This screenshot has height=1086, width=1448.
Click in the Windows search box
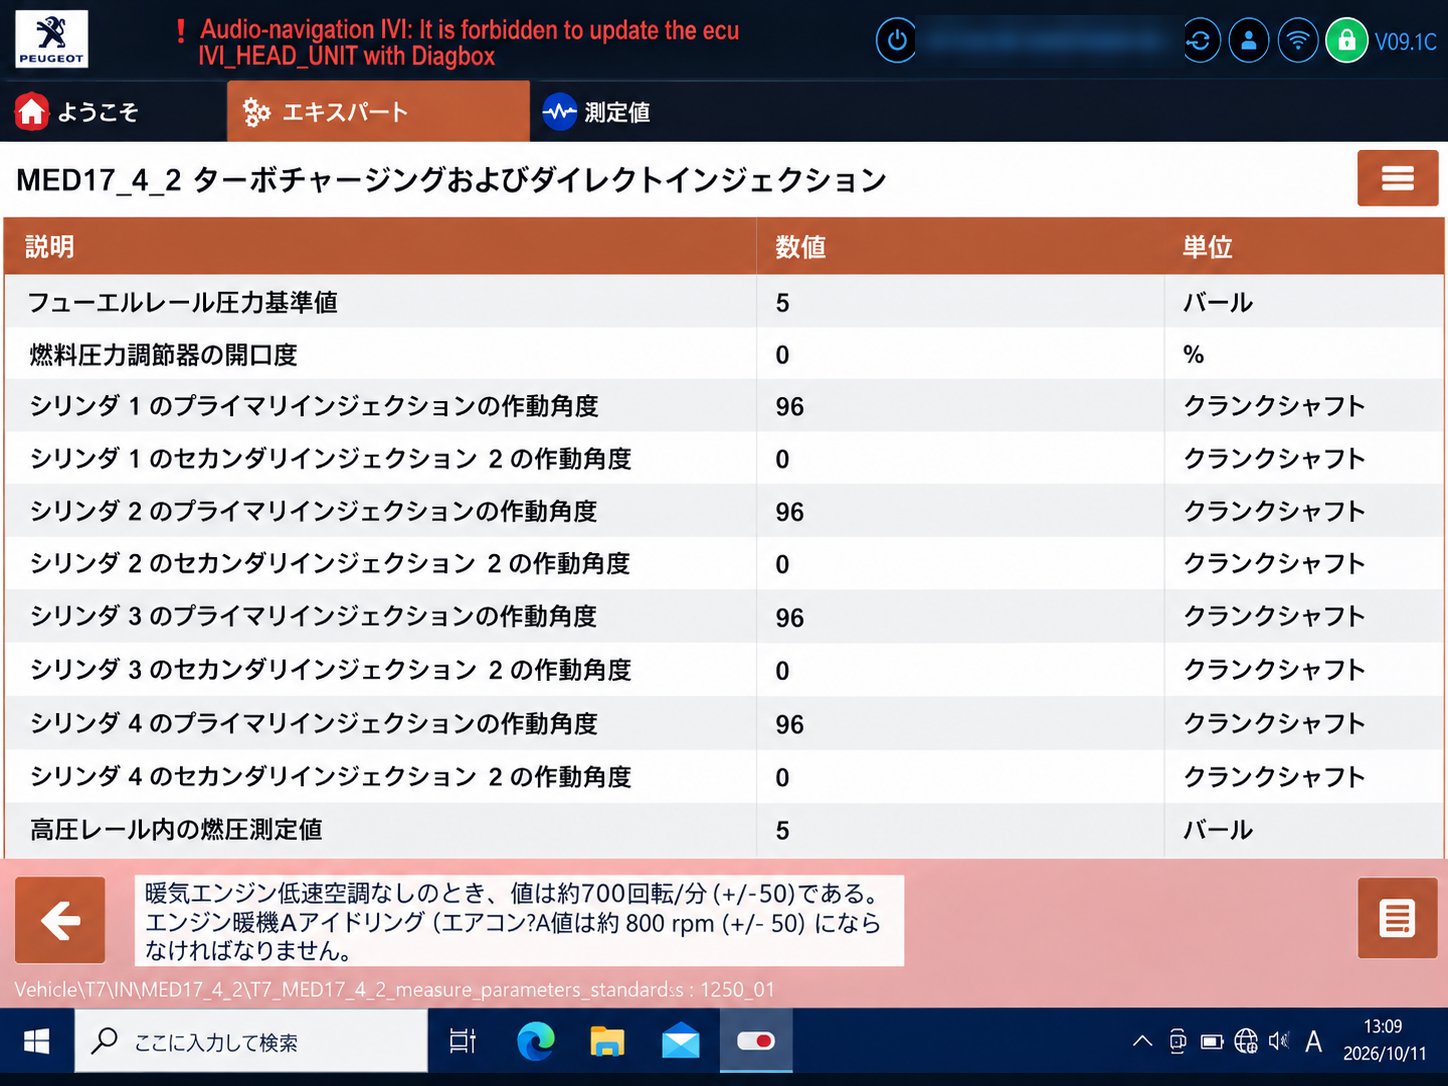(251, 1042)
